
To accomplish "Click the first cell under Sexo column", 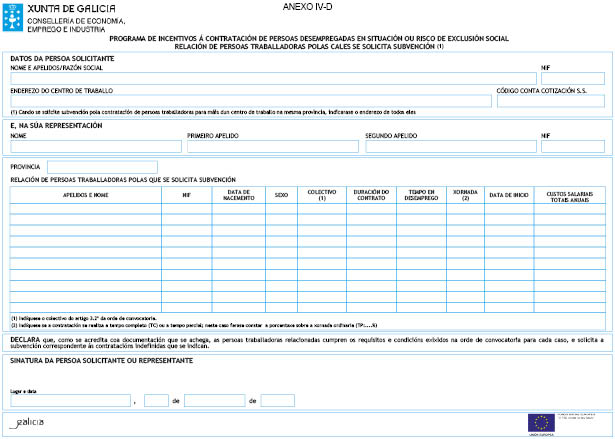I will pos(281,209).
